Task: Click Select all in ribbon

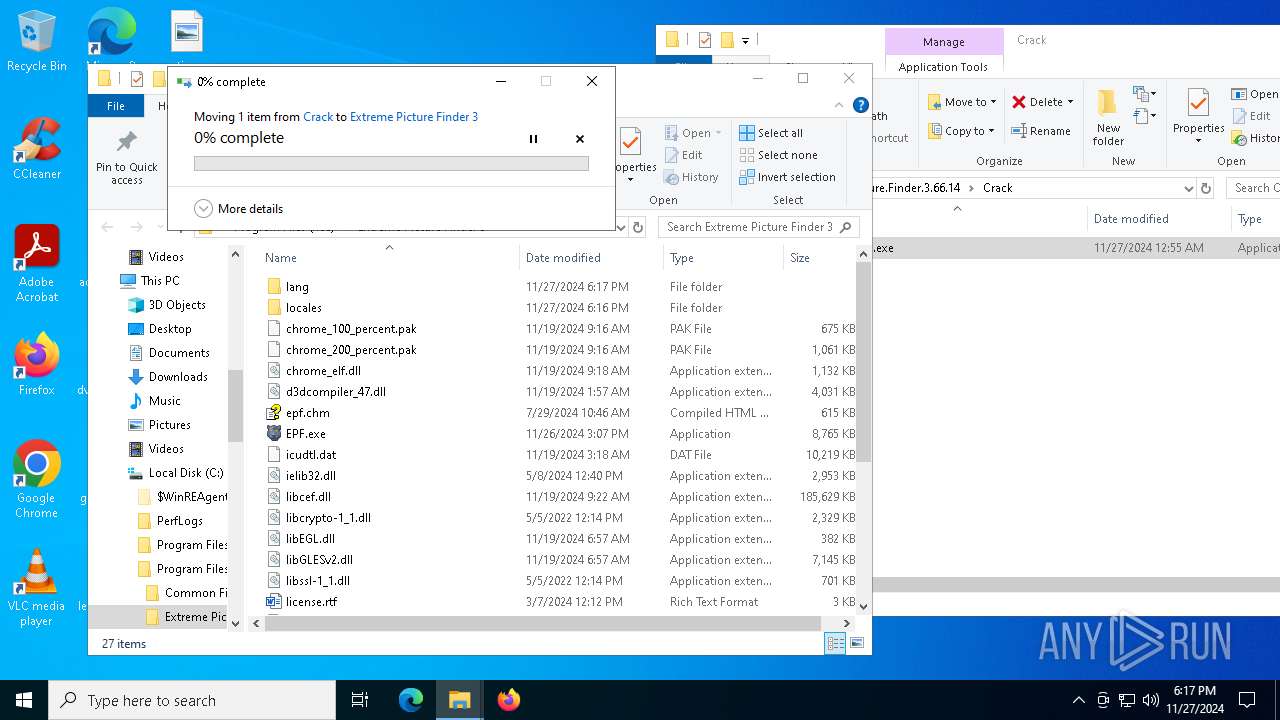Action: point(771,133)
